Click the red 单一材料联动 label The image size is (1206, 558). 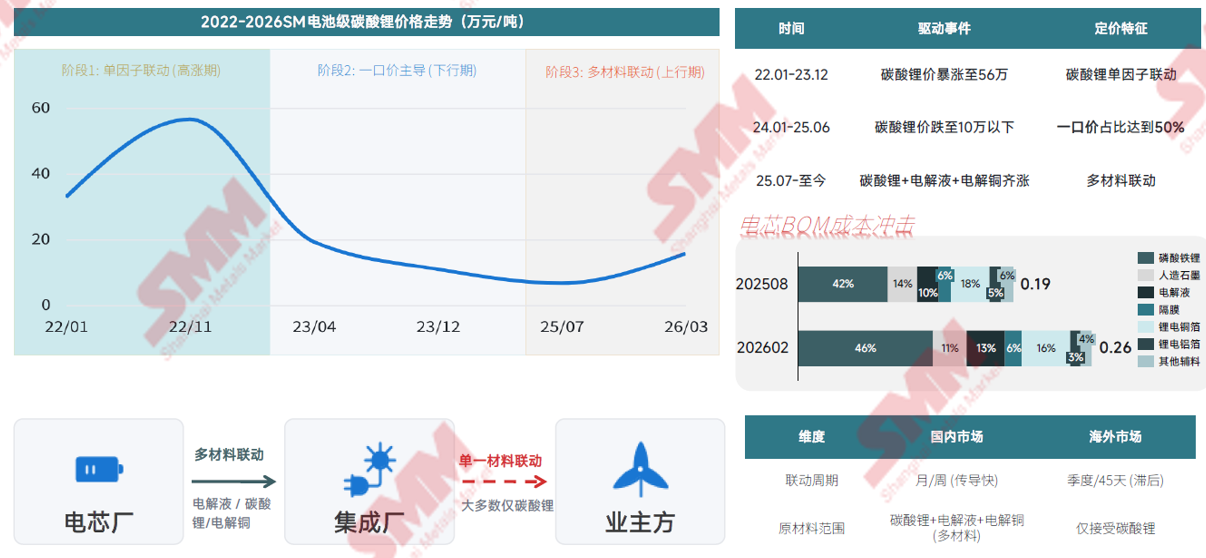point(500,461)
